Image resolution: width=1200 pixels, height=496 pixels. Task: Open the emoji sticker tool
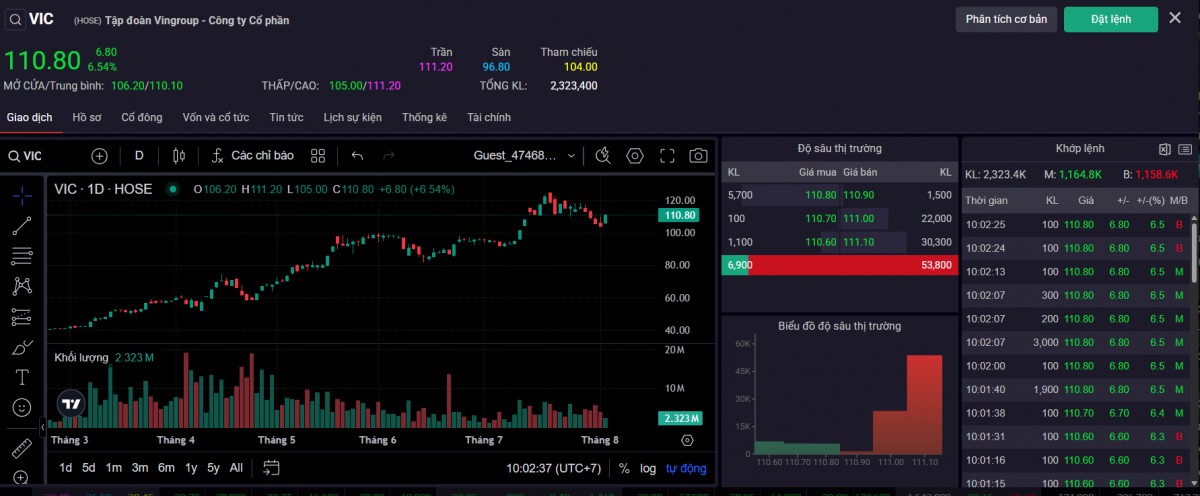point(21,408)
